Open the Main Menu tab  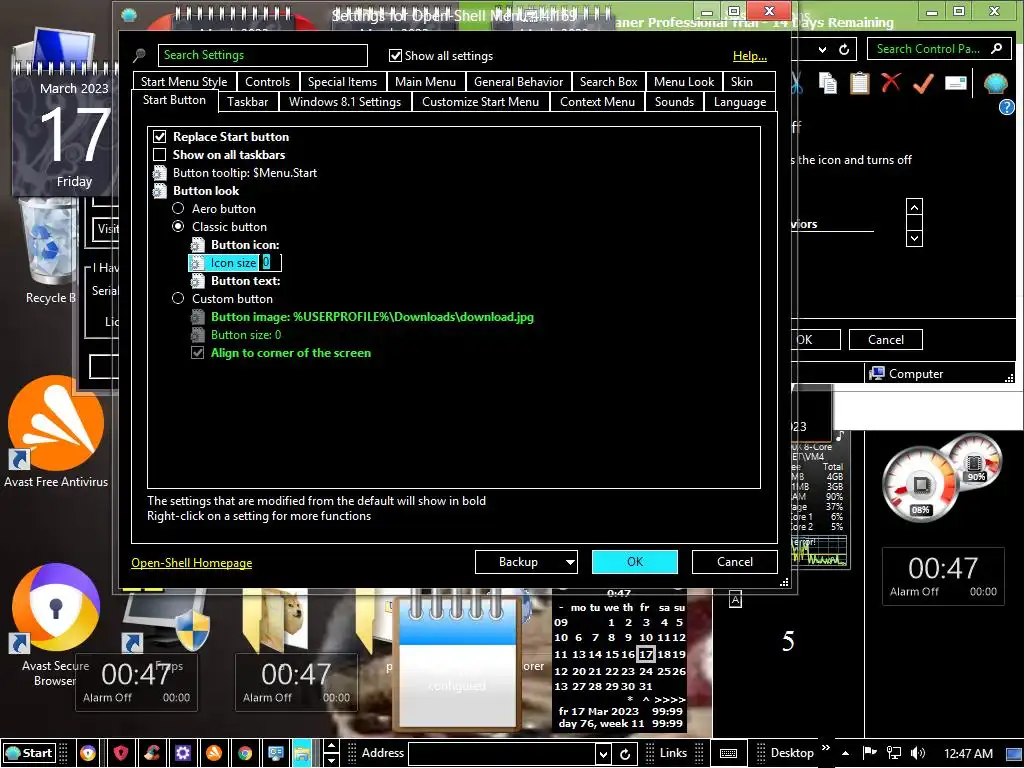[x=425, y=82]
